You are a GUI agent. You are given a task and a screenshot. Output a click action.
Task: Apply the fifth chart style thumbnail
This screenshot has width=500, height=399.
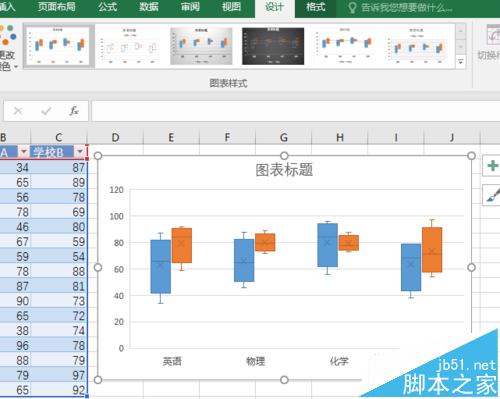point(345,46)
